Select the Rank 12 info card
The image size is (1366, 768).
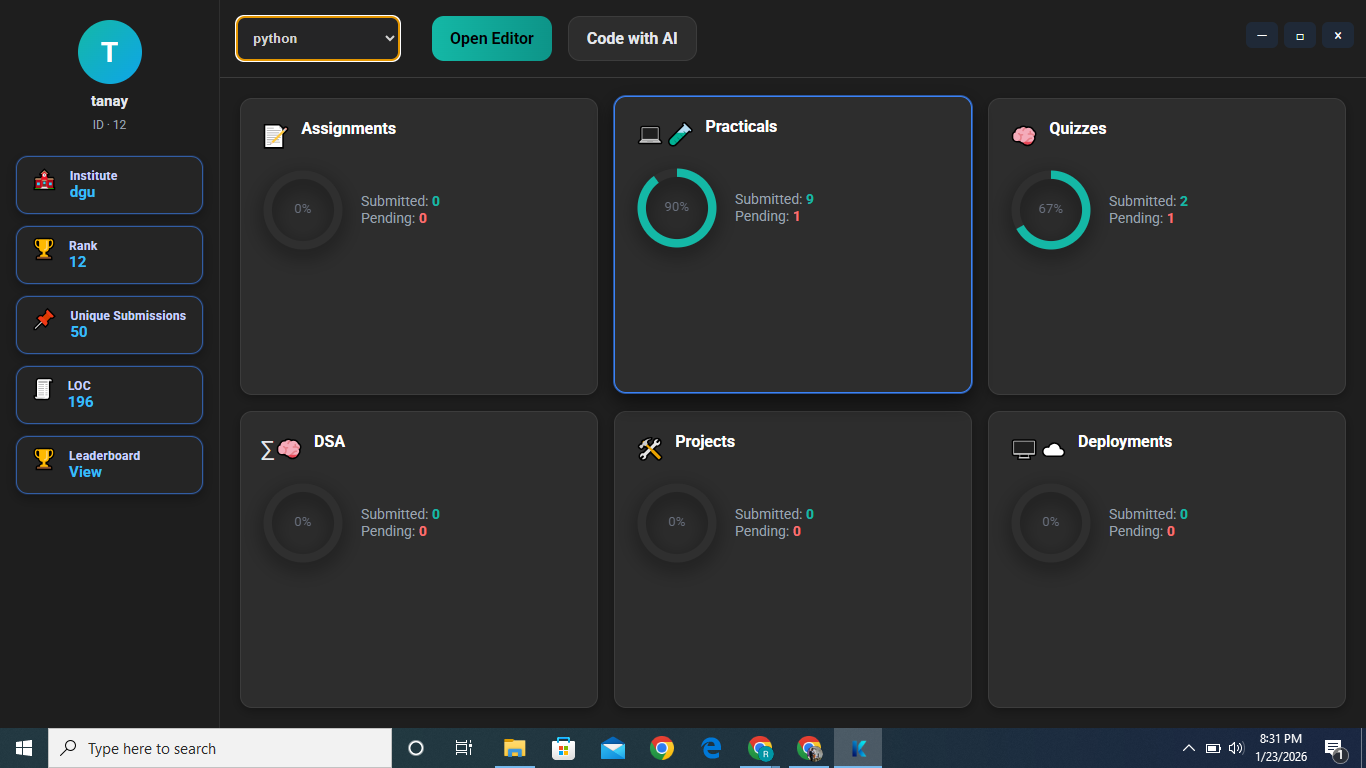point(109,255)
